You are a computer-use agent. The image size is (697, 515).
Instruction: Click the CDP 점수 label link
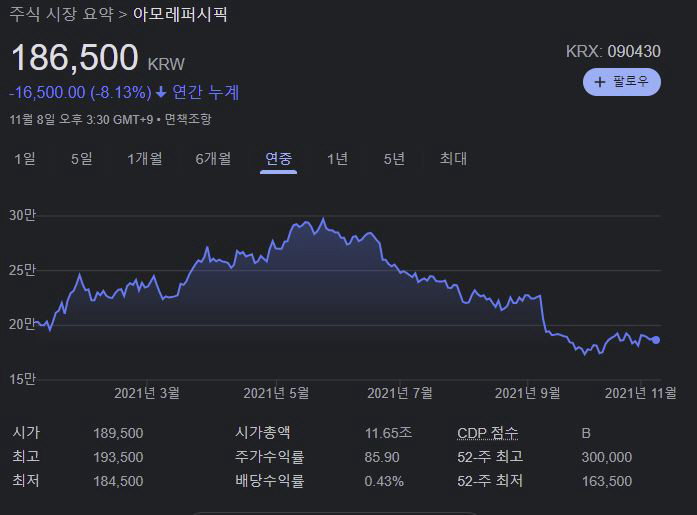pyautogui.click(x=488, y=433)
